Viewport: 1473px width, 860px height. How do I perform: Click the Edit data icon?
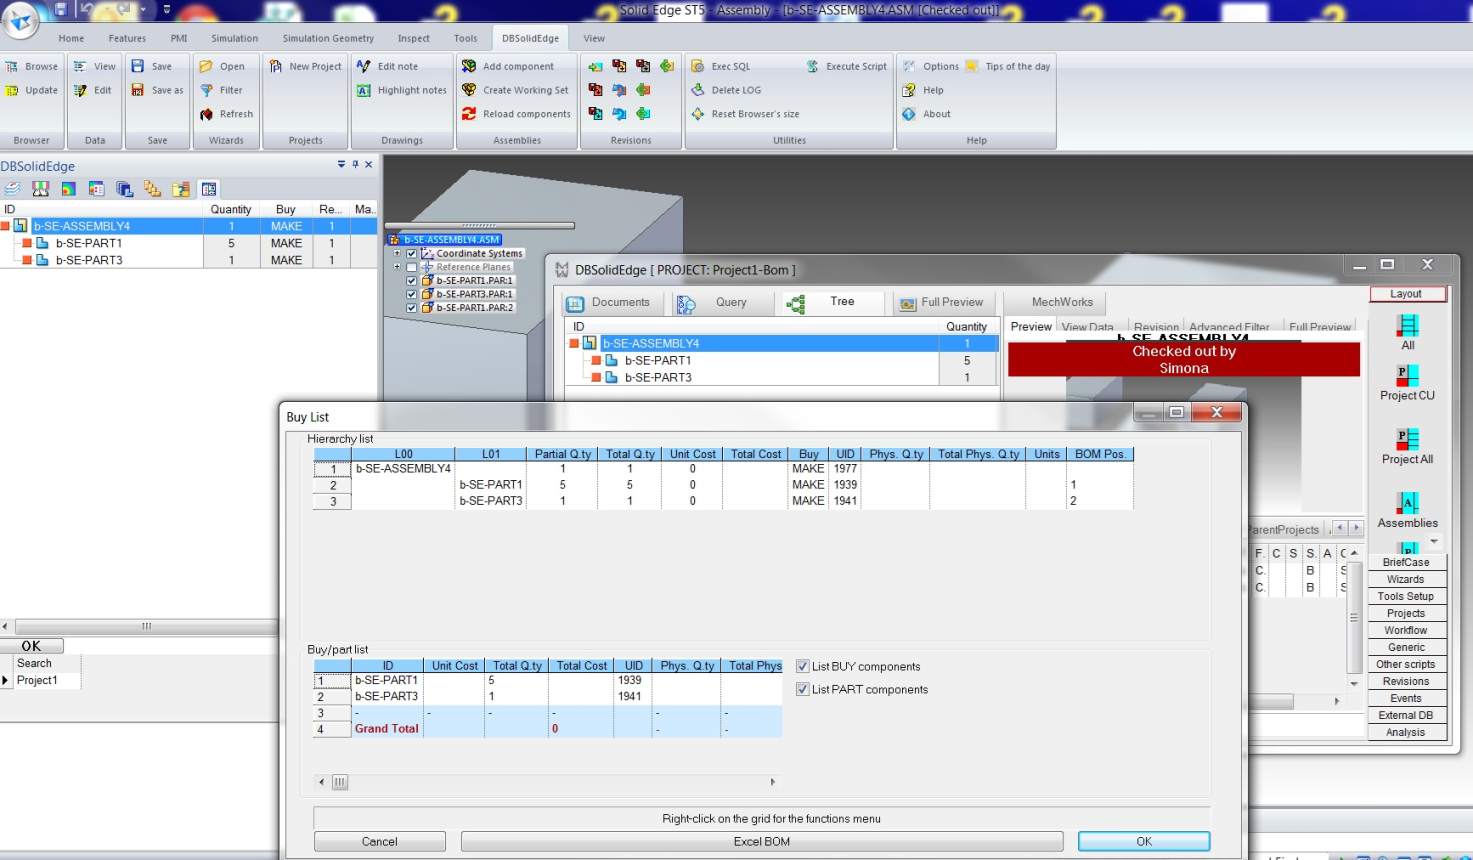(x=80, y=90)
